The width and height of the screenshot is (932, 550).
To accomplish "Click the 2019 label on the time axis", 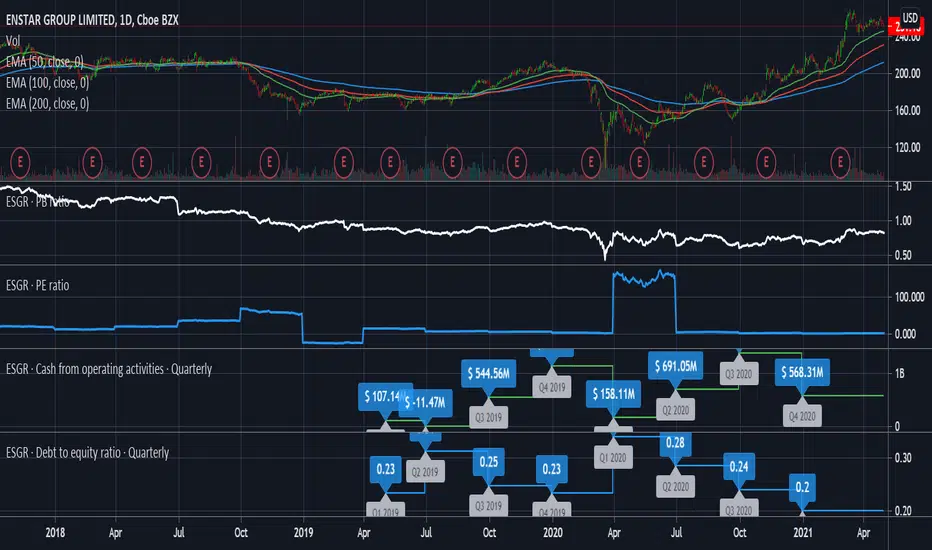I will point(304,533).
